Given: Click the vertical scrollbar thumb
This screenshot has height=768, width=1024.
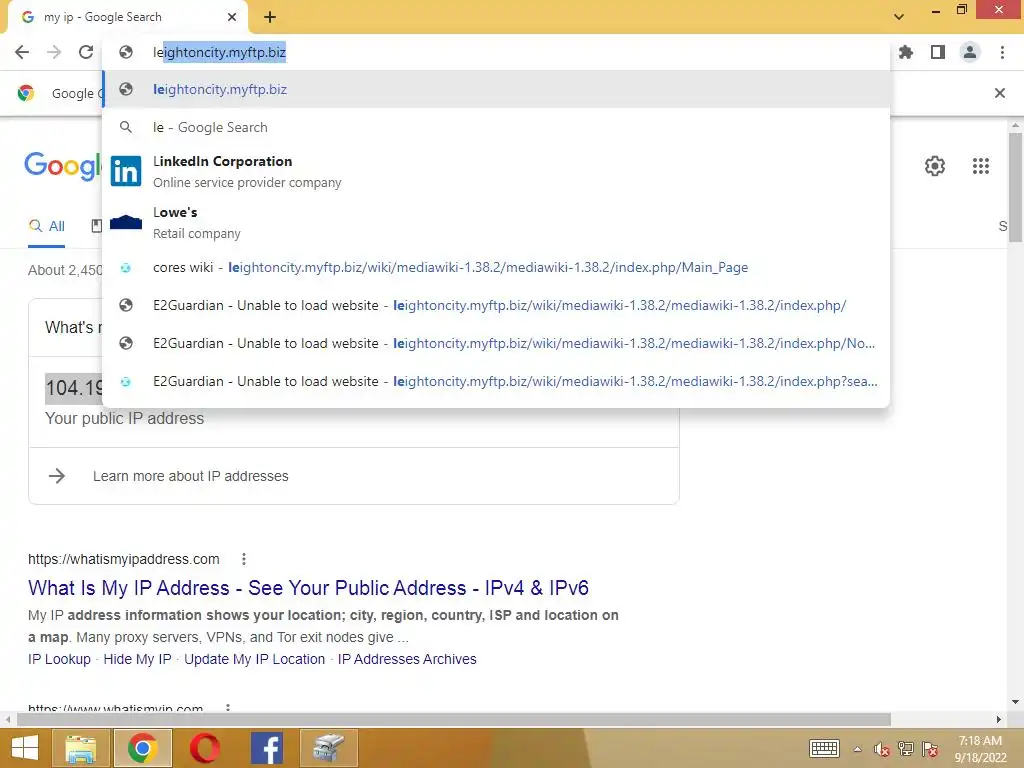Looking at the screenshot, I should [x=1015, y=187].
